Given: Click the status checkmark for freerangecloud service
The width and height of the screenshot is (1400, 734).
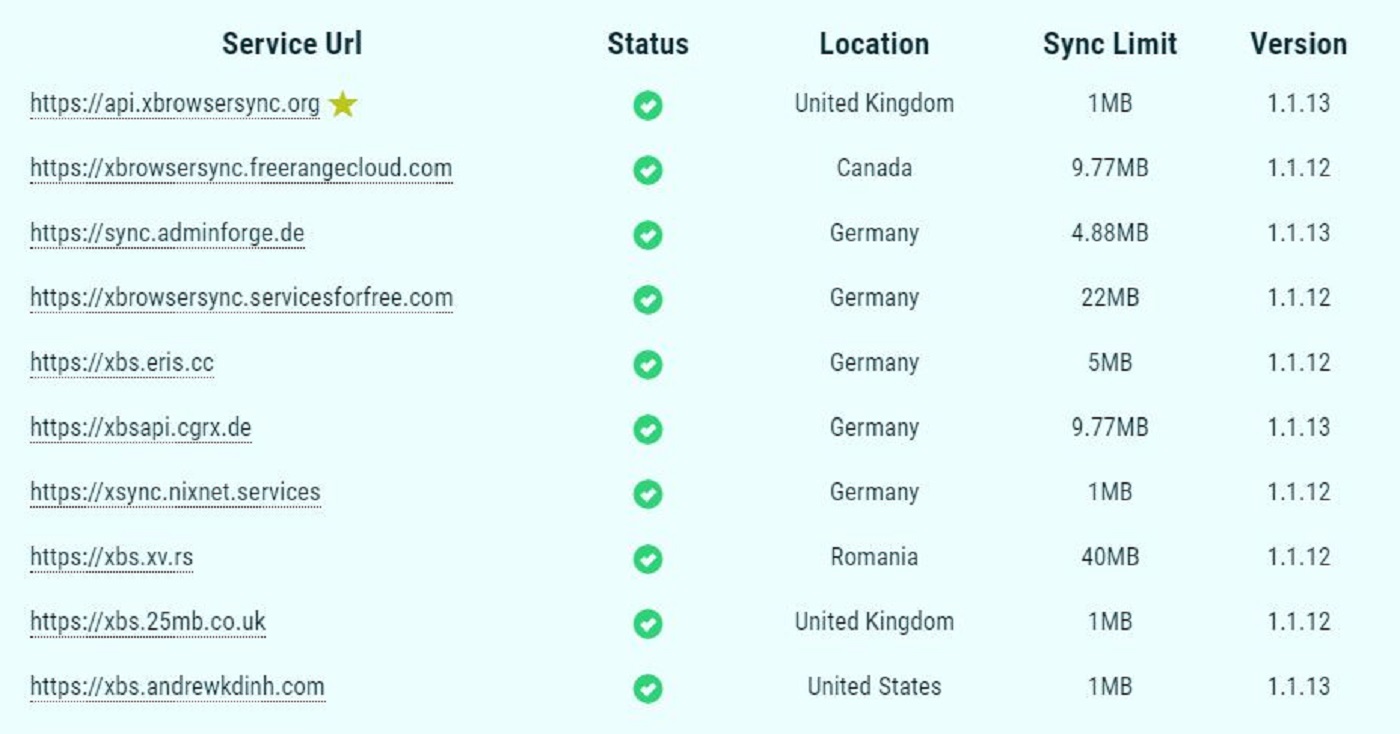Looking at the screenshot, I should click(648, 170).
